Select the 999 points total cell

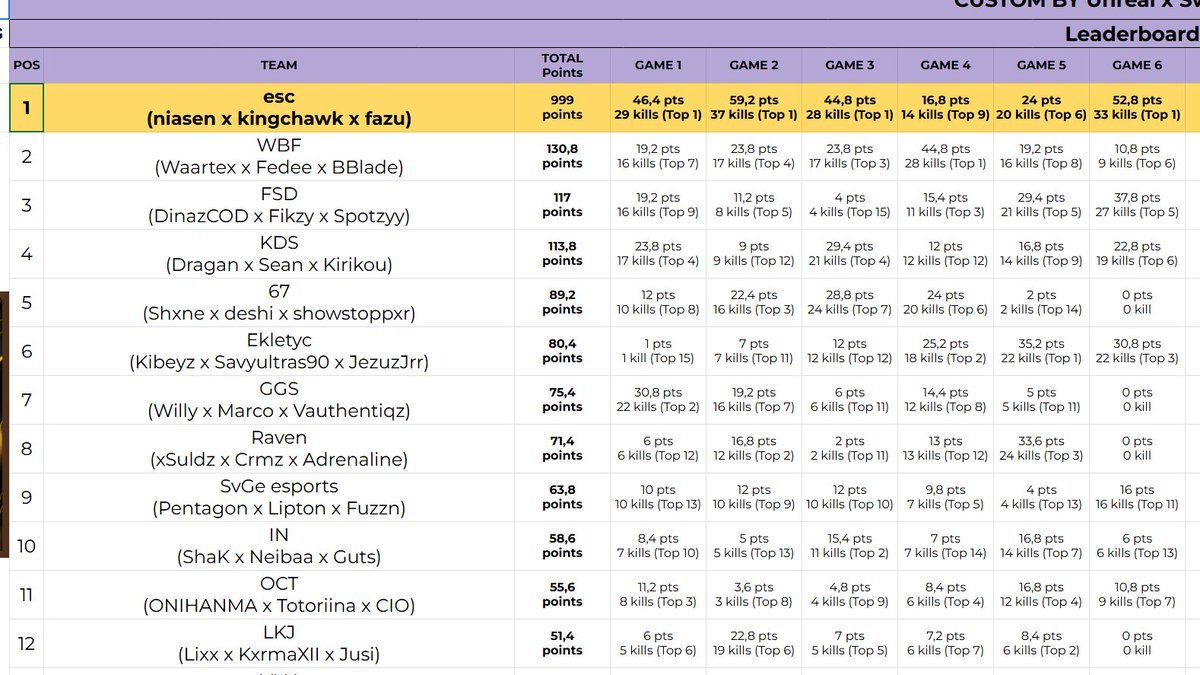click(x=562, y=108)
